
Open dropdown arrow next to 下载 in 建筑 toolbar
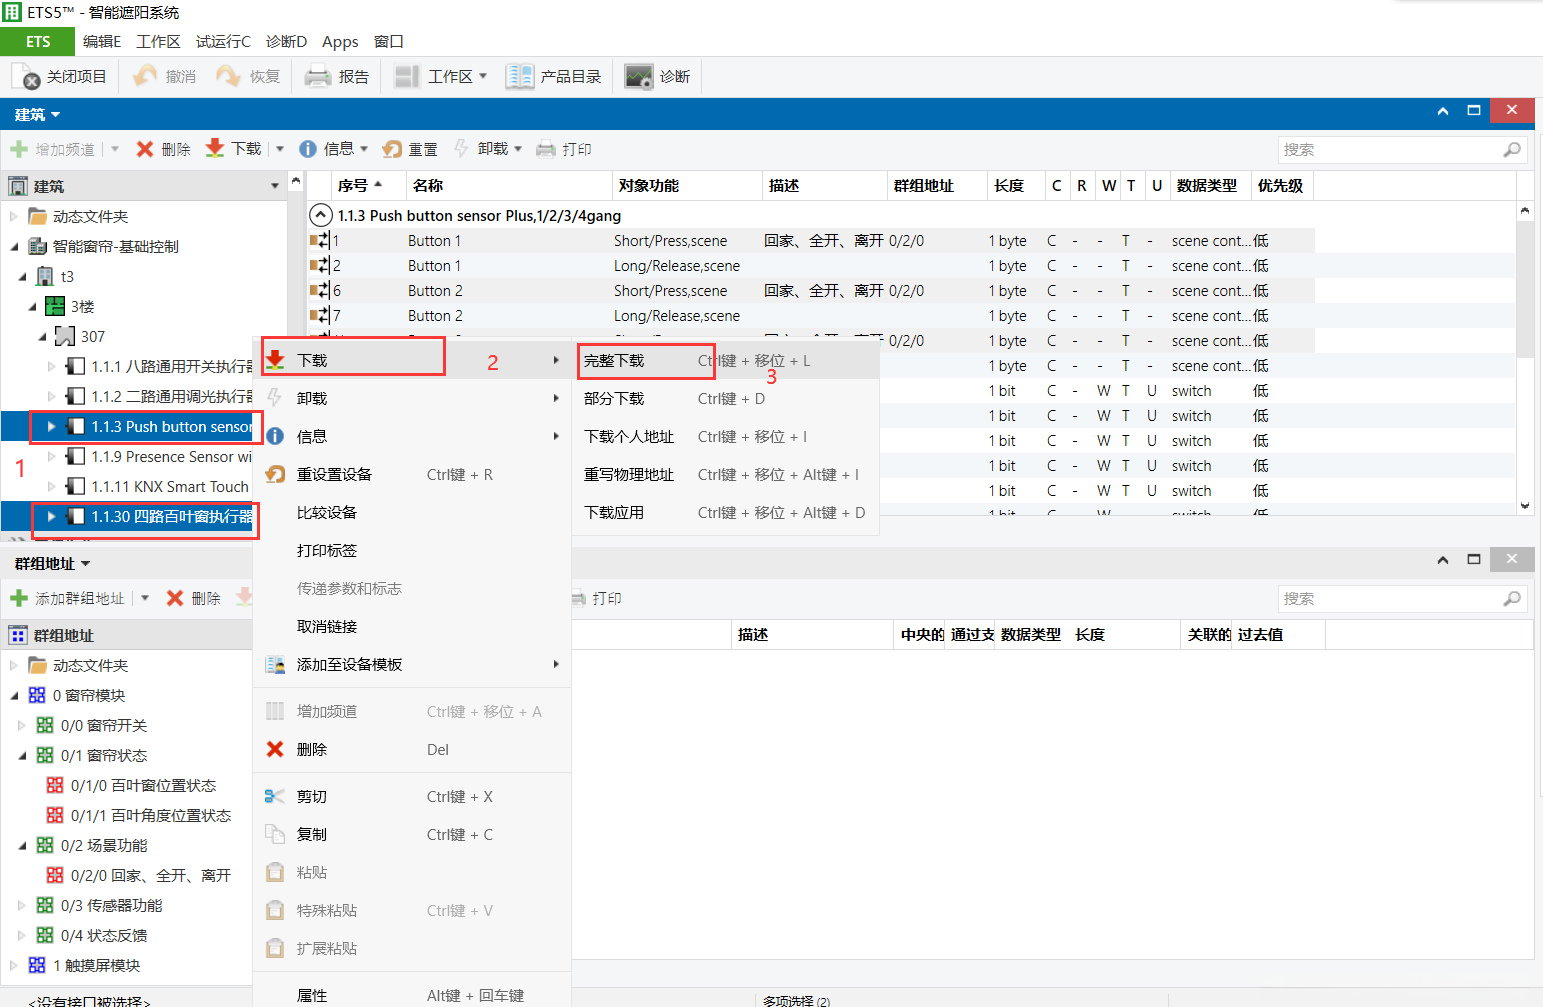[280, 149]
